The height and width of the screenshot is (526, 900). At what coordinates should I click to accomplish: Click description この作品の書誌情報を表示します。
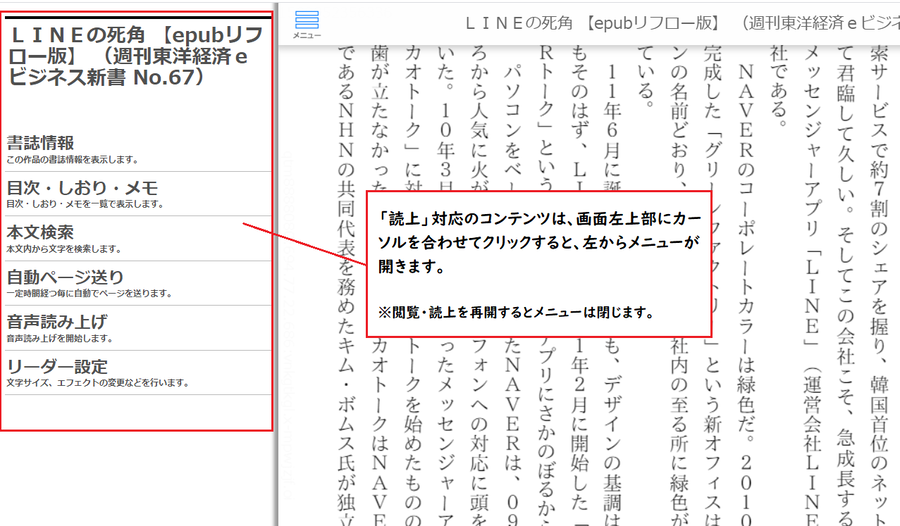coord(72,159)
